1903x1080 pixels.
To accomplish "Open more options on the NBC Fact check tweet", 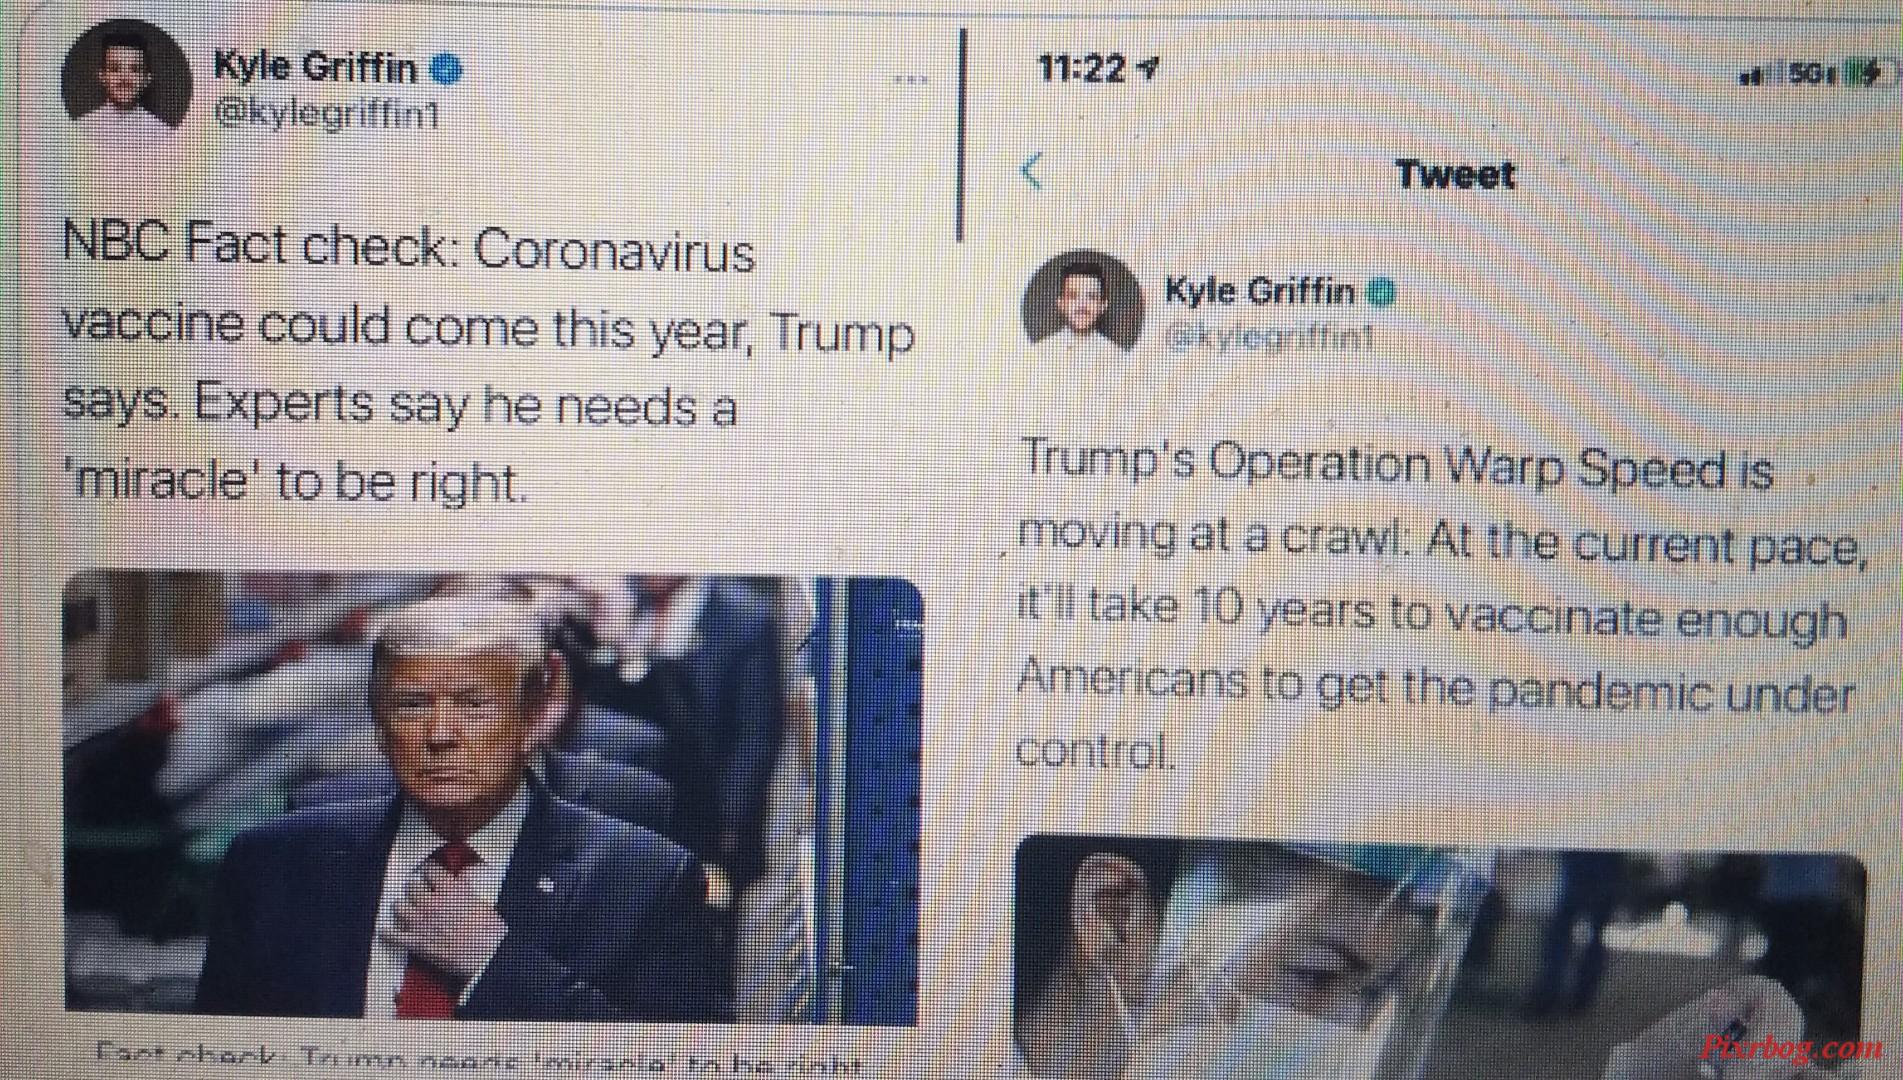I will (x=910, y=79).
